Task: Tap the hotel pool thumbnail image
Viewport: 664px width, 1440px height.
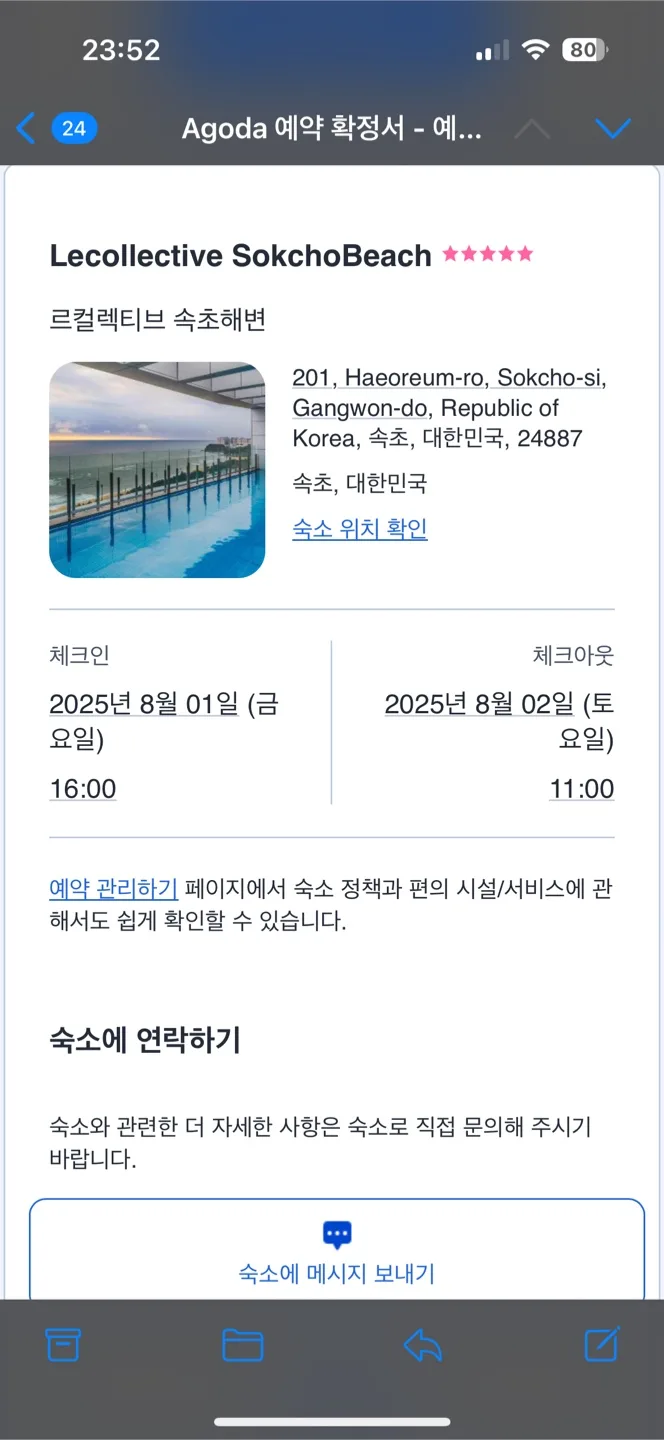Action: 157,470
